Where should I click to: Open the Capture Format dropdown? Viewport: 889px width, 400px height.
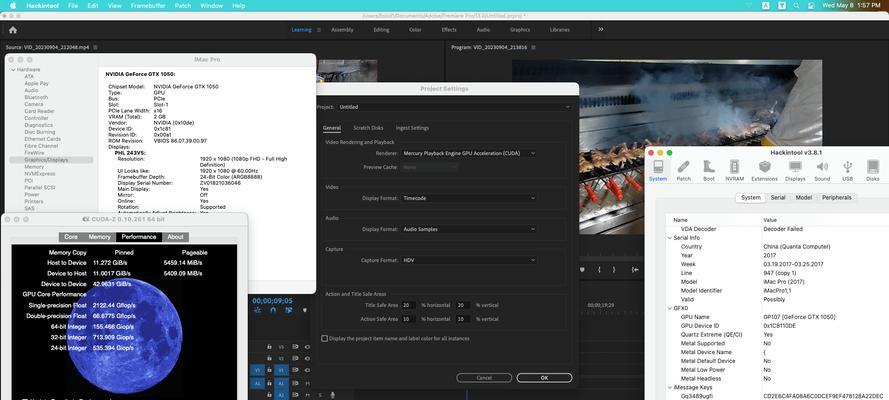click(469, 260)
